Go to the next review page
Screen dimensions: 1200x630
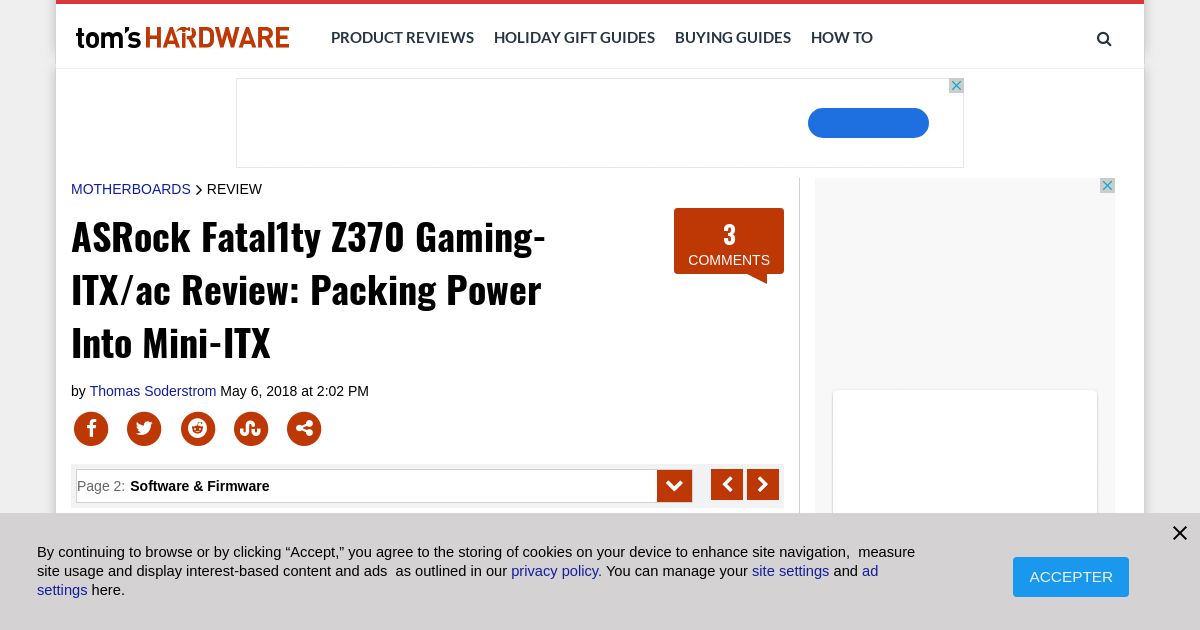[x=763, y=485]
